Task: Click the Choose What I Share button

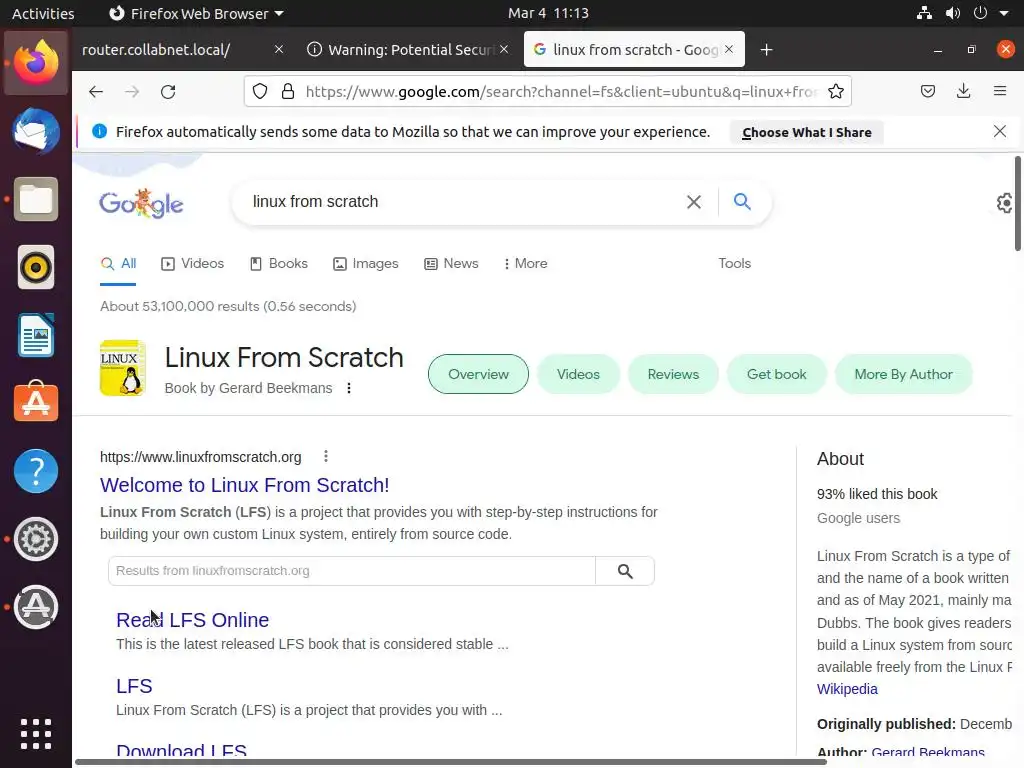Action: tap(807, 132)
